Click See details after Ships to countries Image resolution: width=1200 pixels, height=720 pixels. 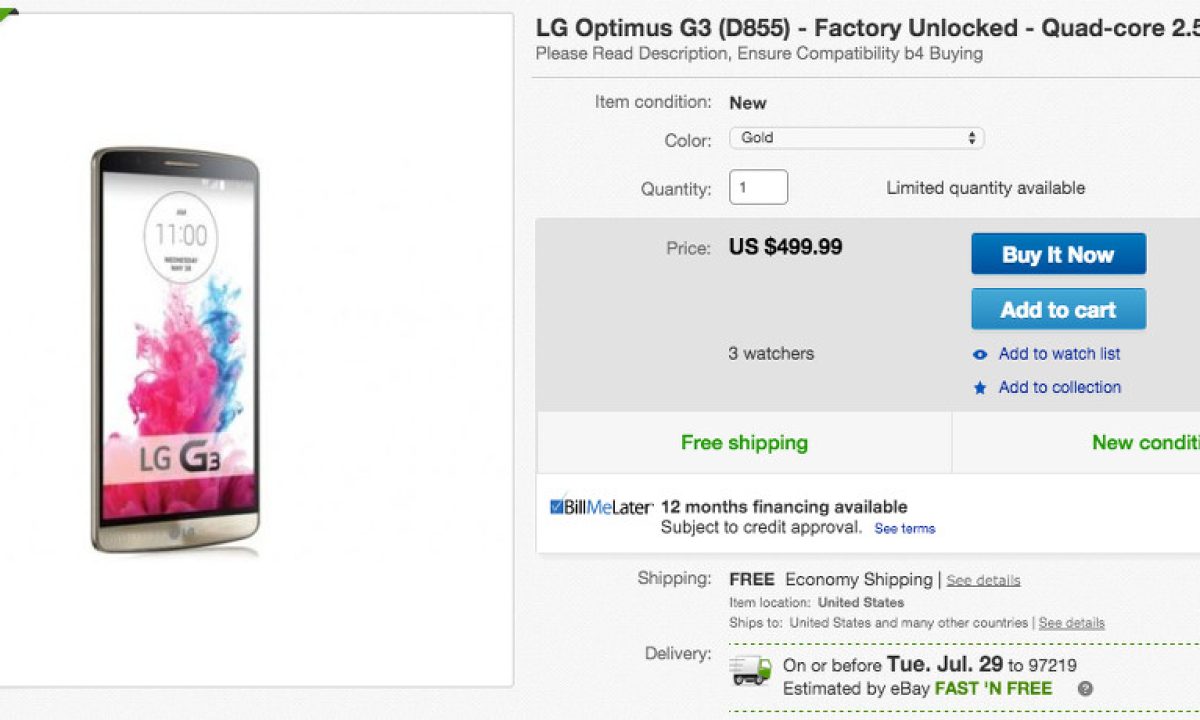(1071, 623)
